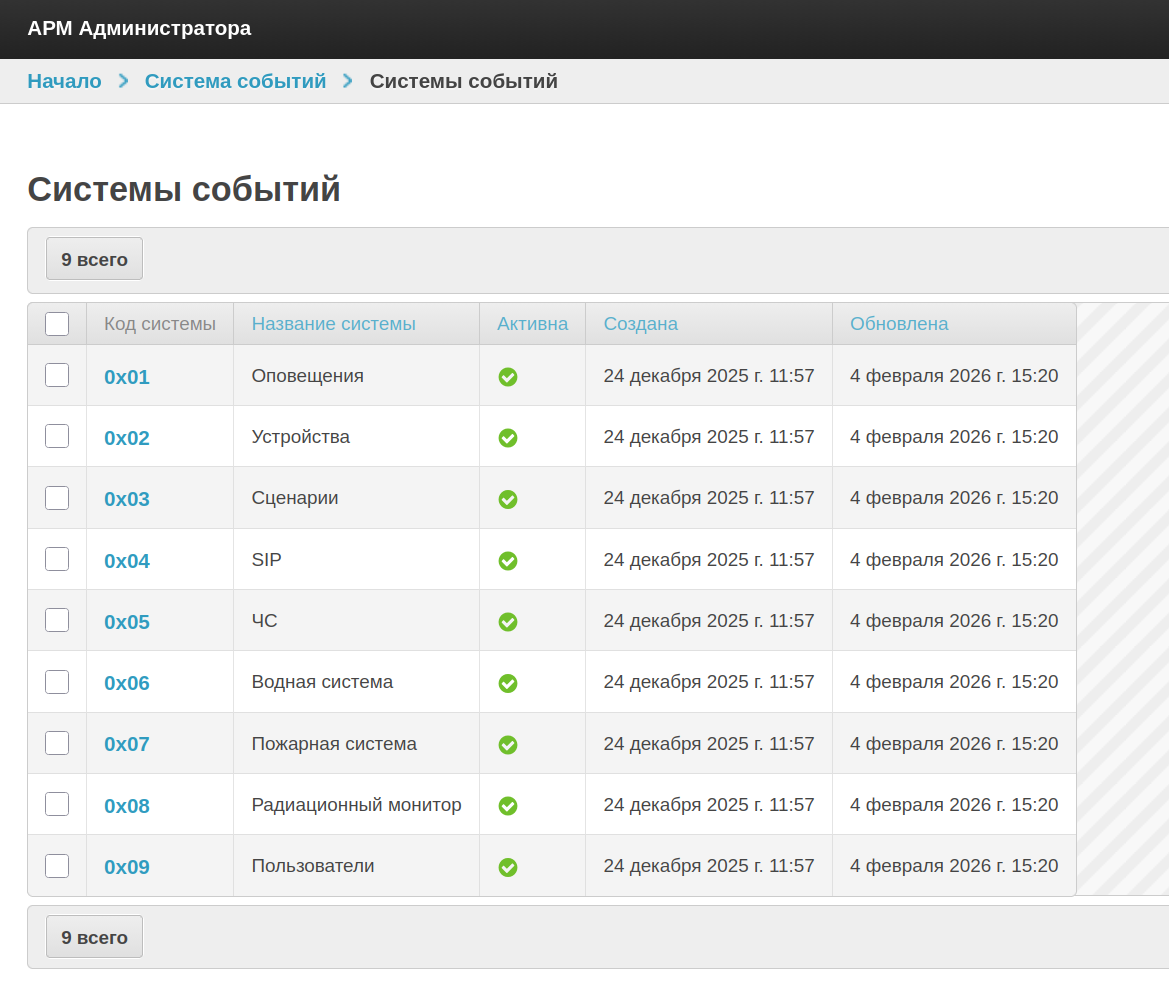The image size is (1169, 998).
Task: Click the active checkmark icon for SIP
Action: tap(508, 561)
